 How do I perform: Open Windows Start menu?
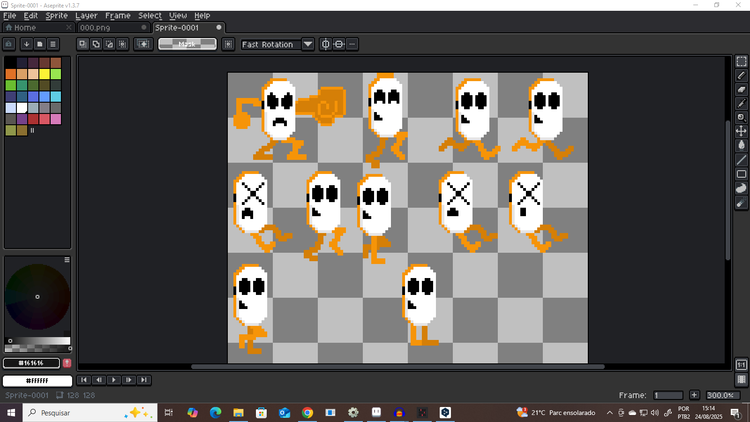[x=11, y=412]
